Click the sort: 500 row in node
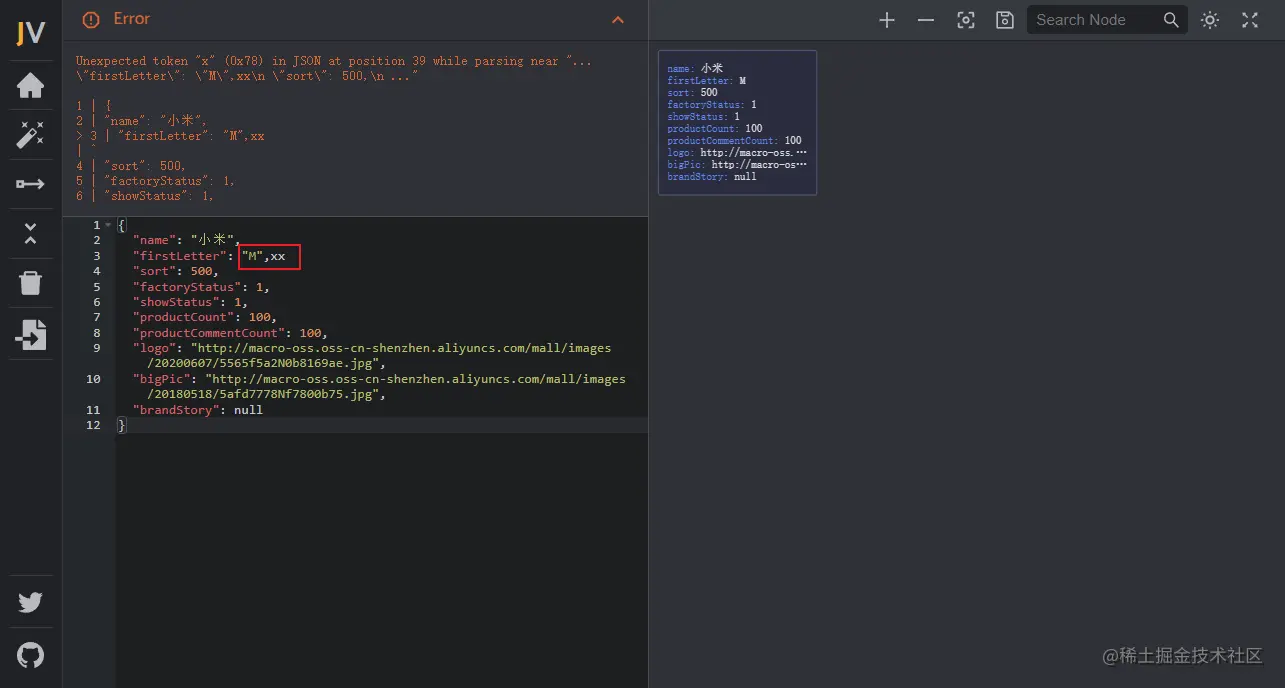 point(692,93)
